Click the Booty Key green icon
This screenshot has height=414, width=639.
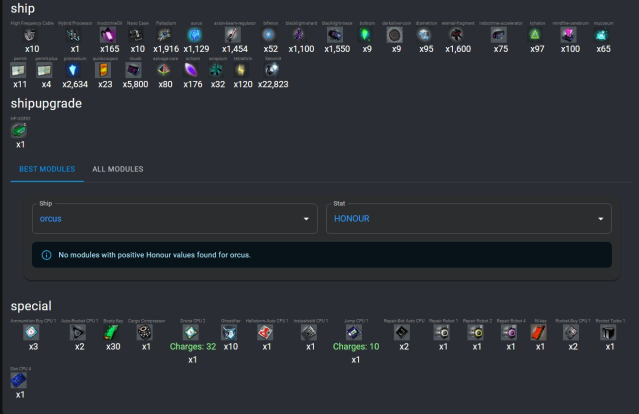point(112,333)
